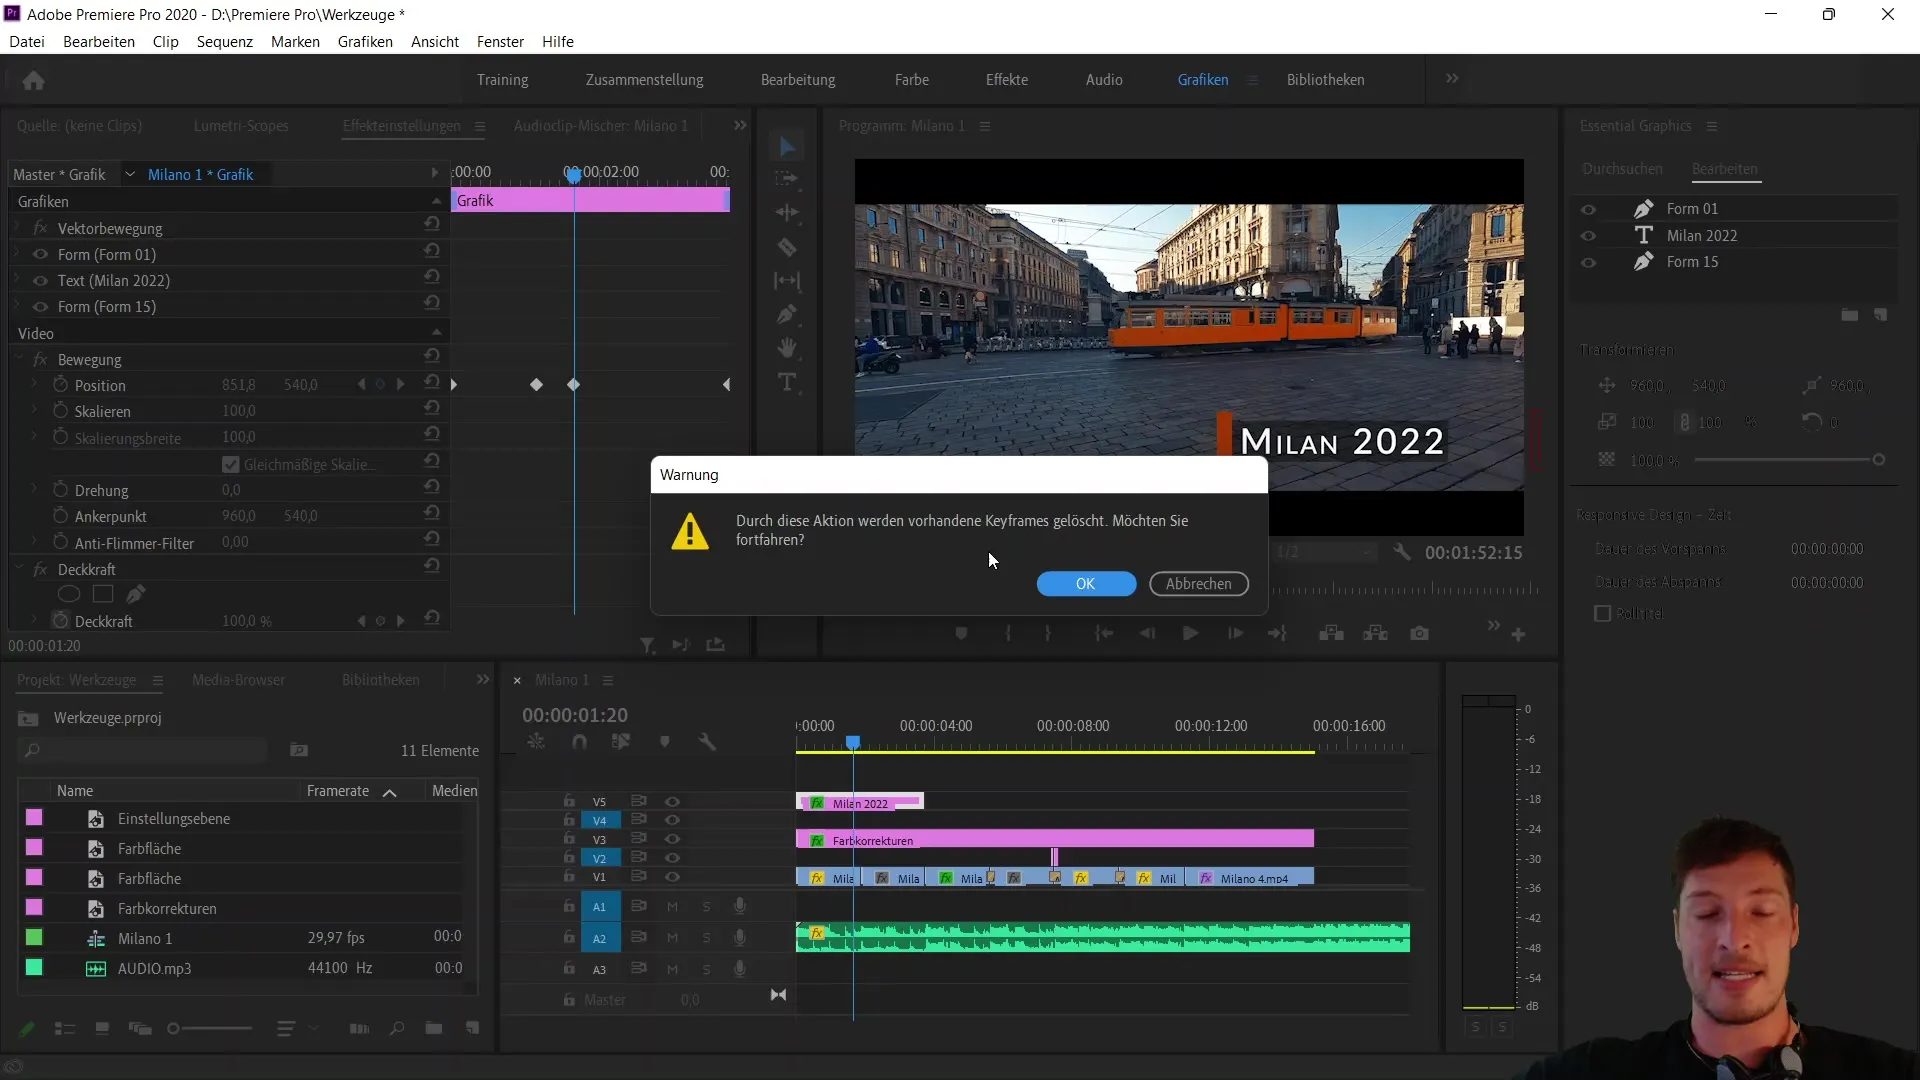Collapse the Bewegung effect group
This screenshot has width=1920, height=1080.
click(19, 357)
